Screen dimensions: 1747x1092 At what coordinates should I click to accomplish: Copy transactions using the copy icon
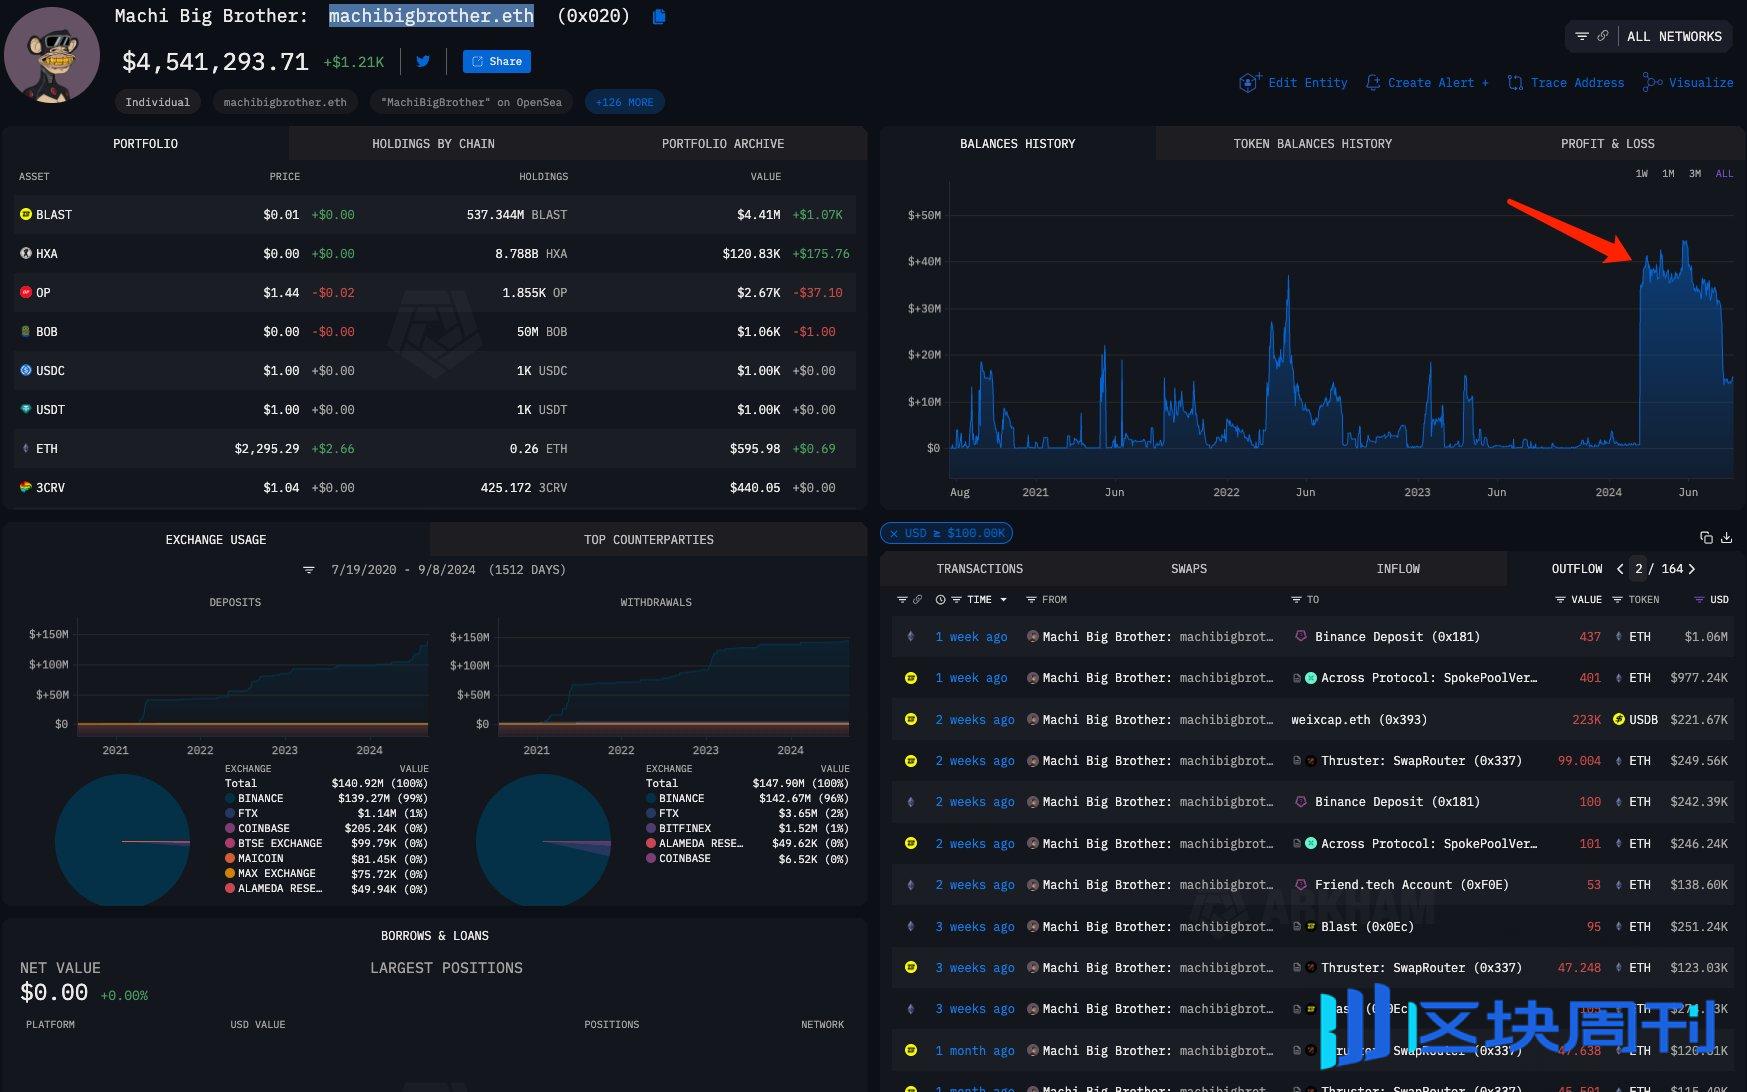(1706, 537)
